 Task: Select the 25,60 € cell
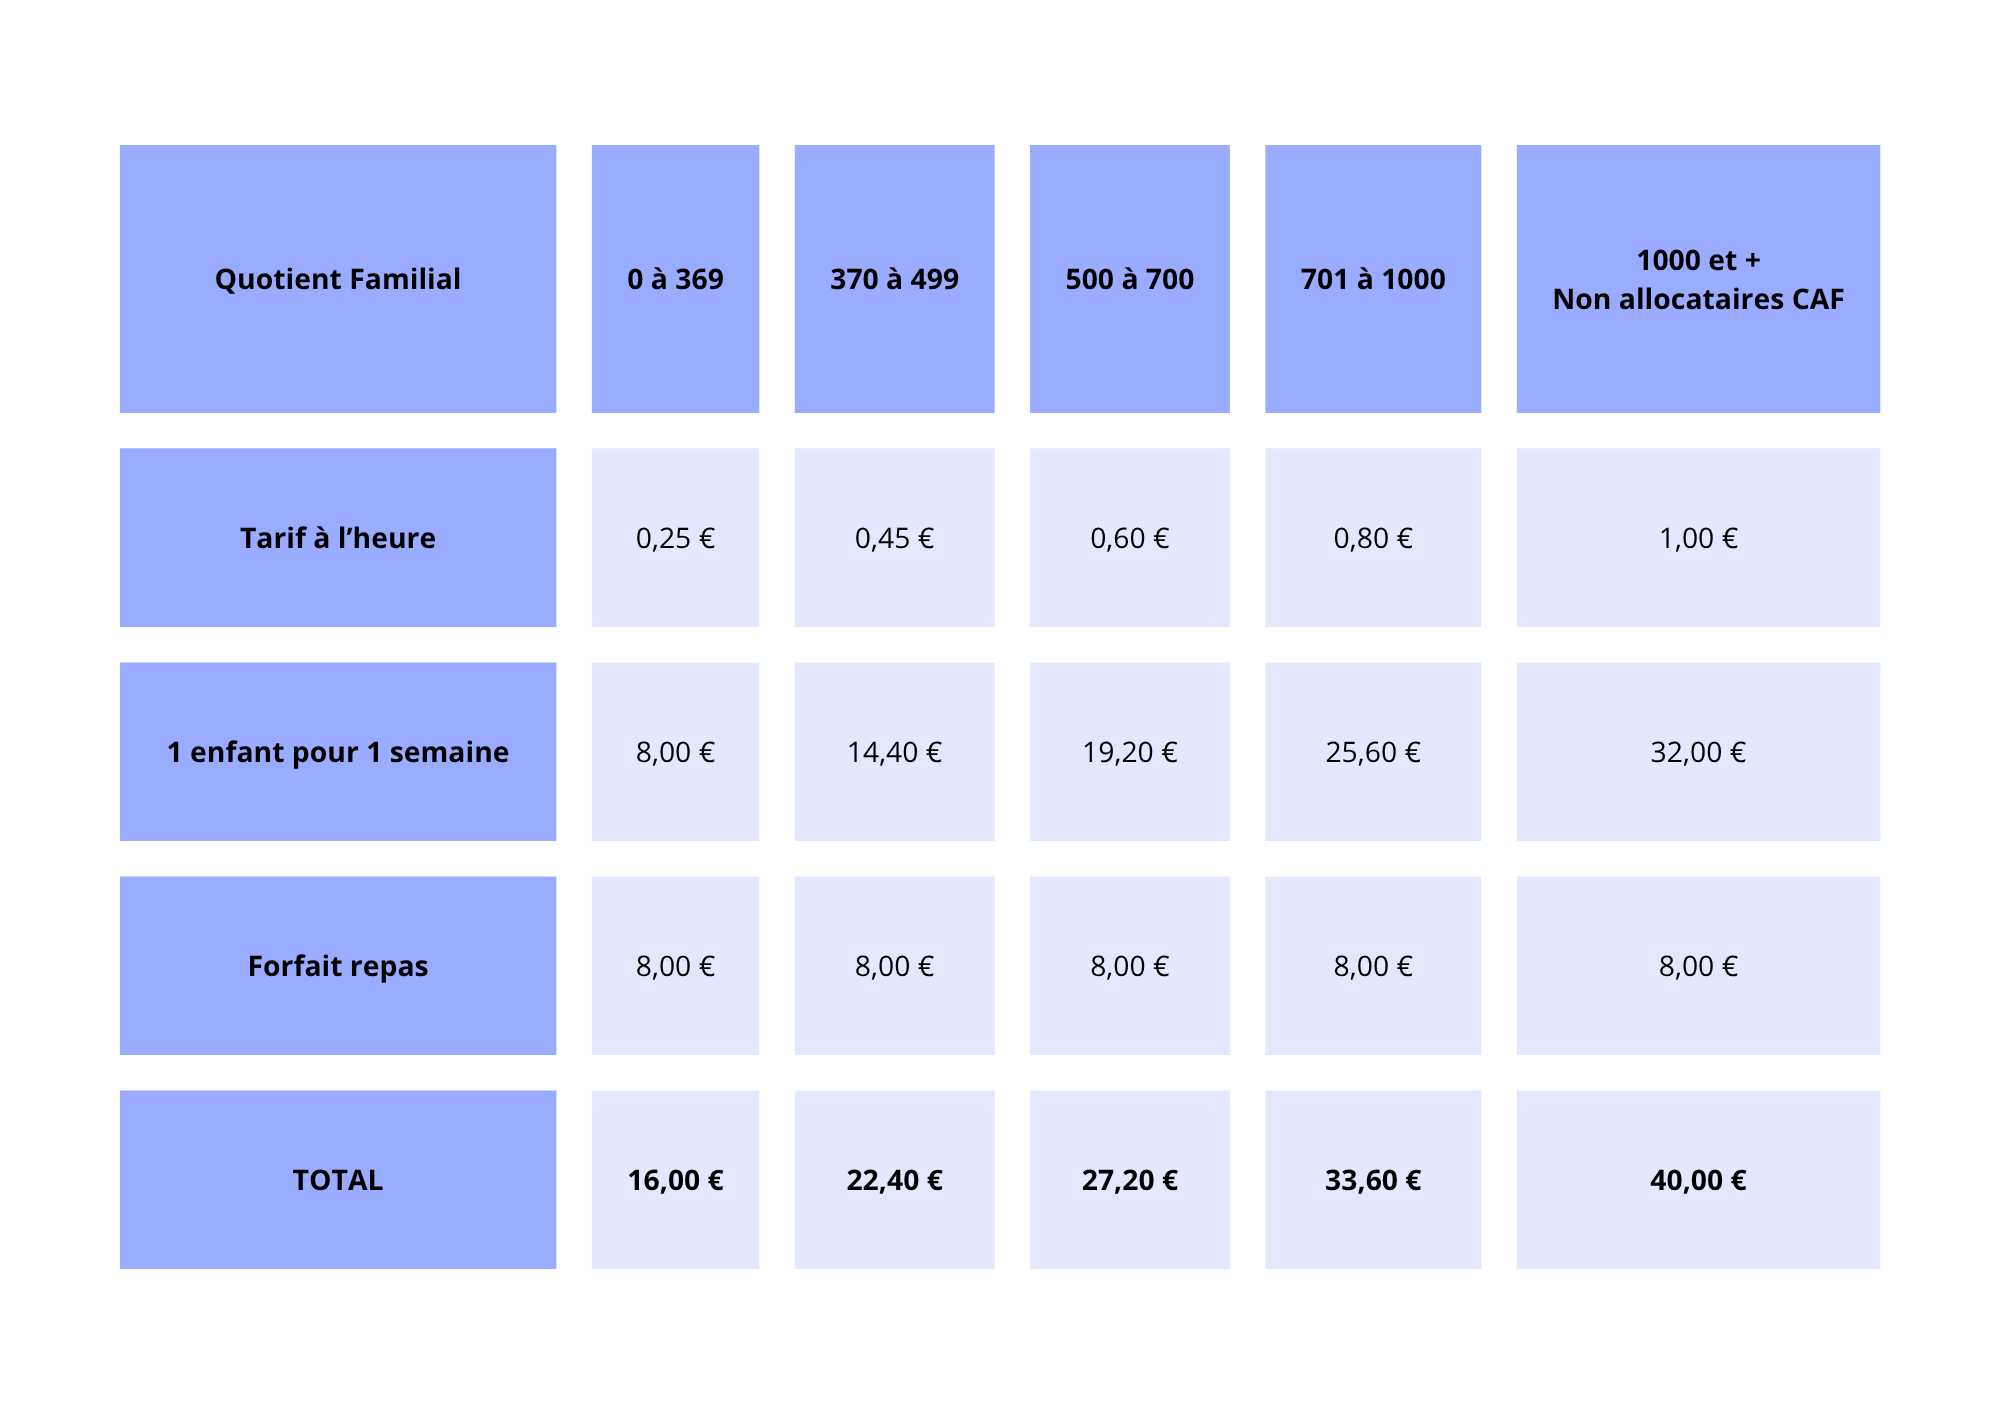coord(1373,752)
